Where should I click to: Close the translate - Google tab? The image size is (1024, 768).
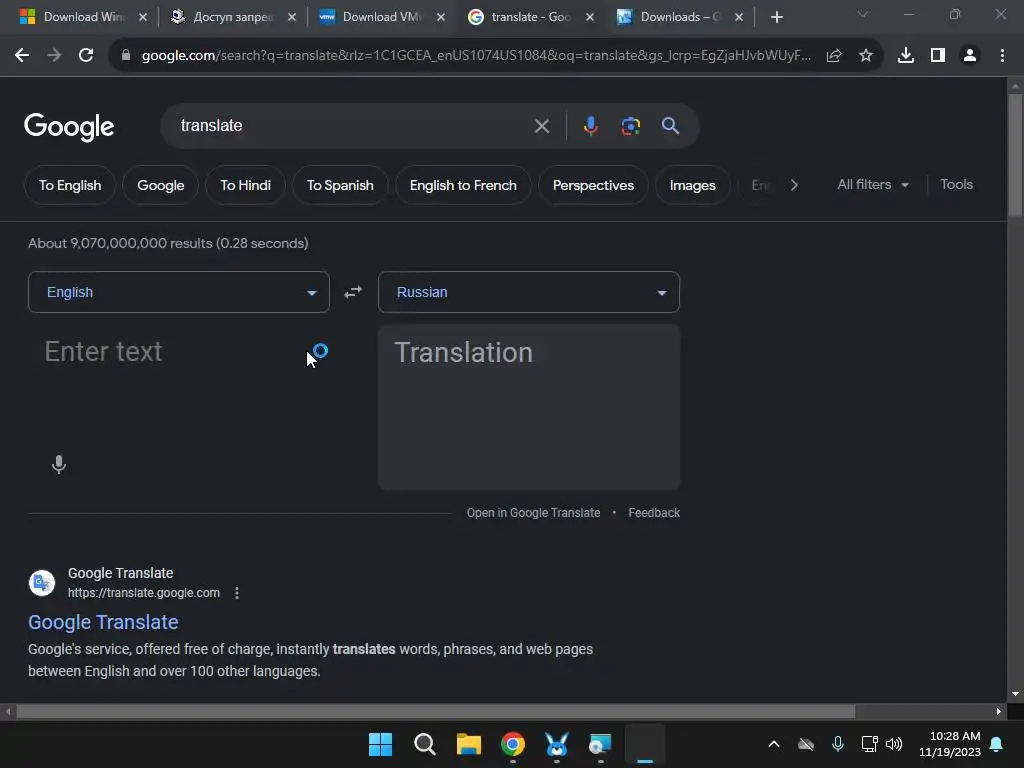click(x=590, y=17)
